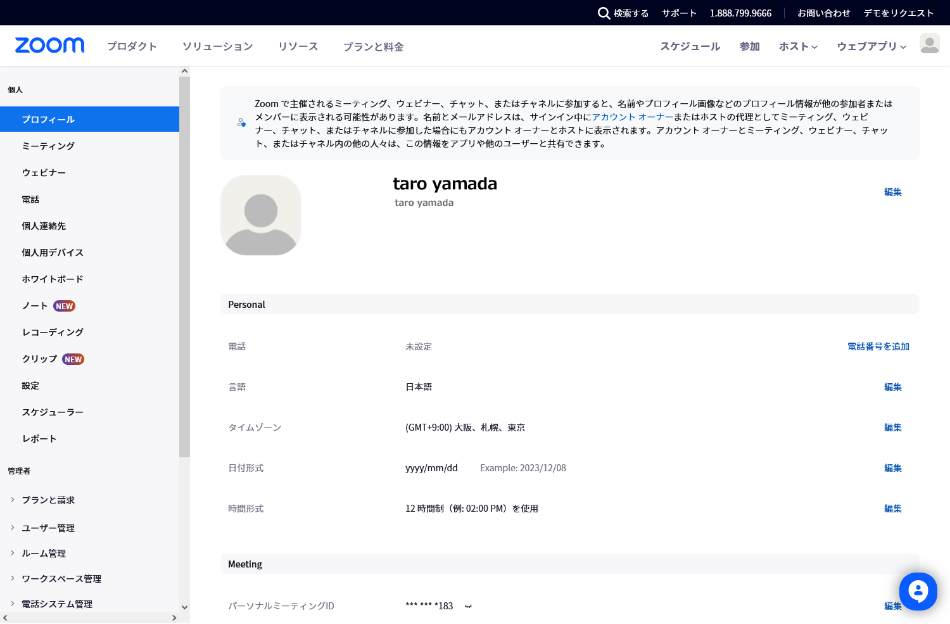The width and height of the screenshot is (950, 624).
Task: Expand ユーザー管理 in the sidebar
Action: coord(12,528)
